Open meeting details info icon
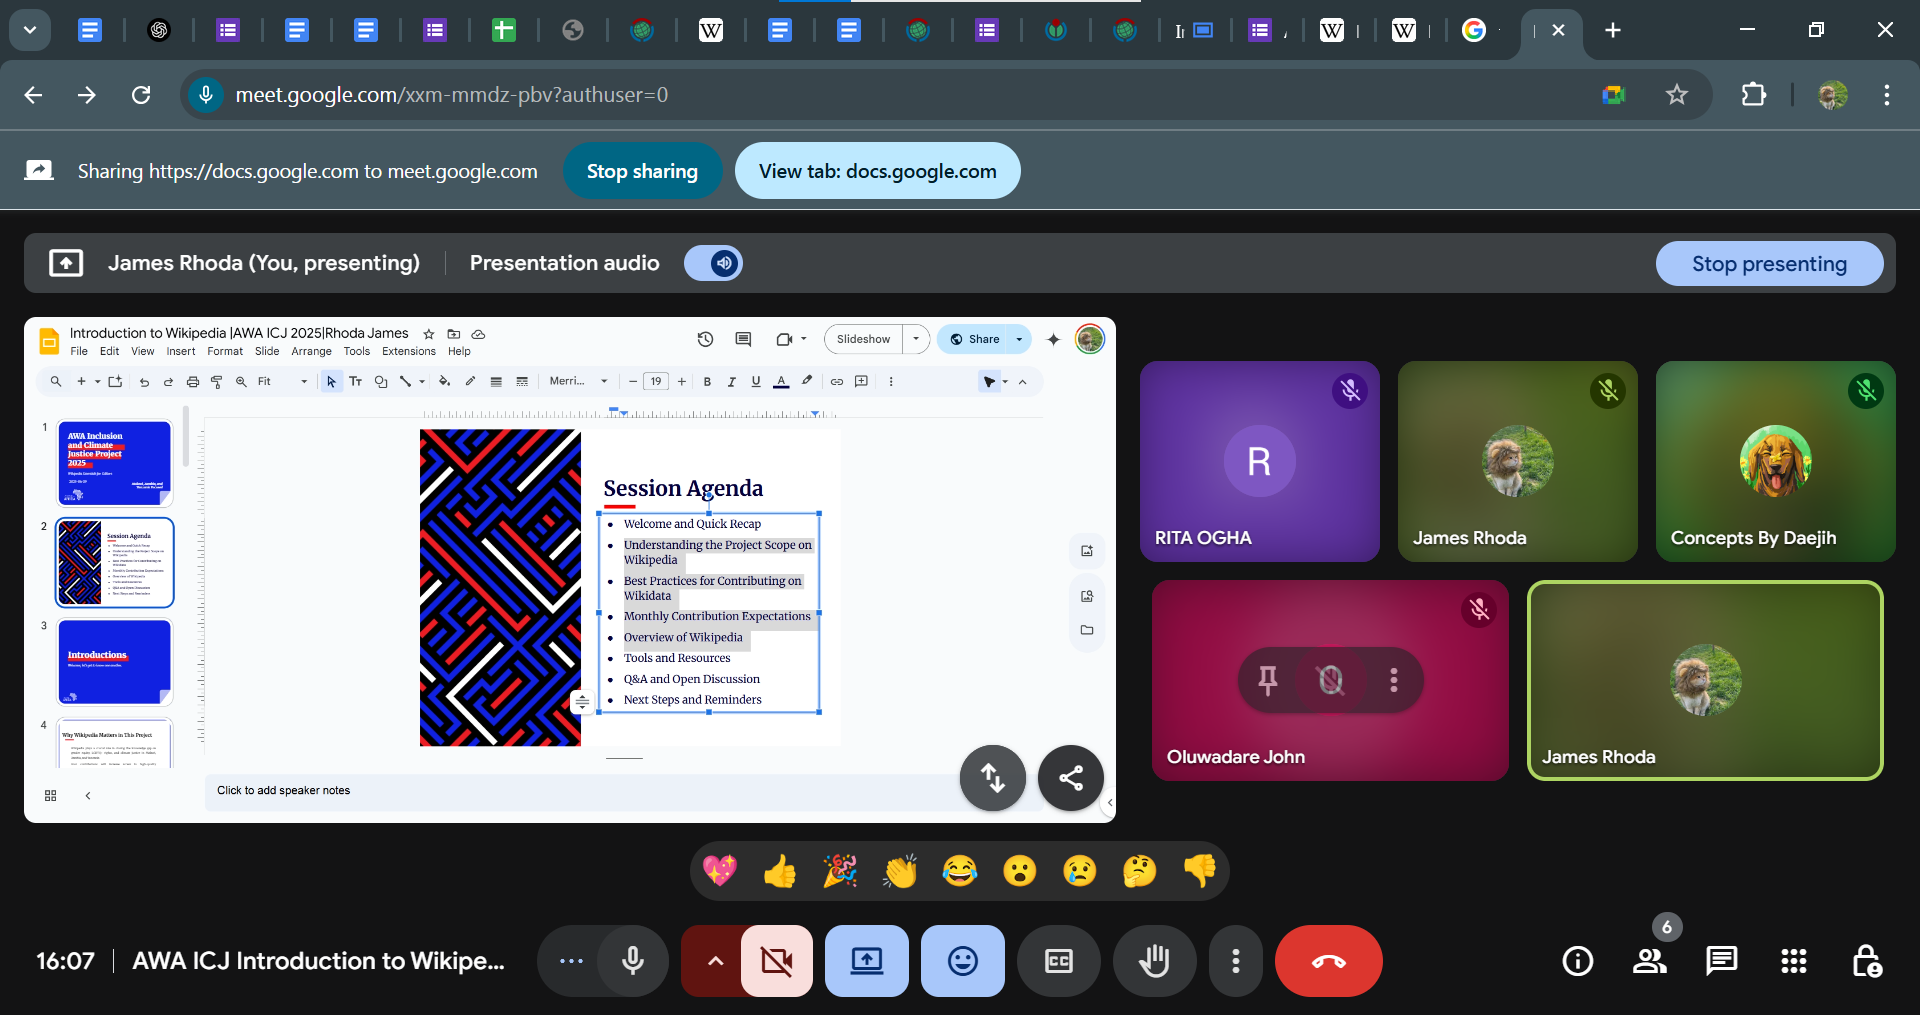Image resolution: width=1920 pixels, height=1015 pixels. (x=1577, y=961)
